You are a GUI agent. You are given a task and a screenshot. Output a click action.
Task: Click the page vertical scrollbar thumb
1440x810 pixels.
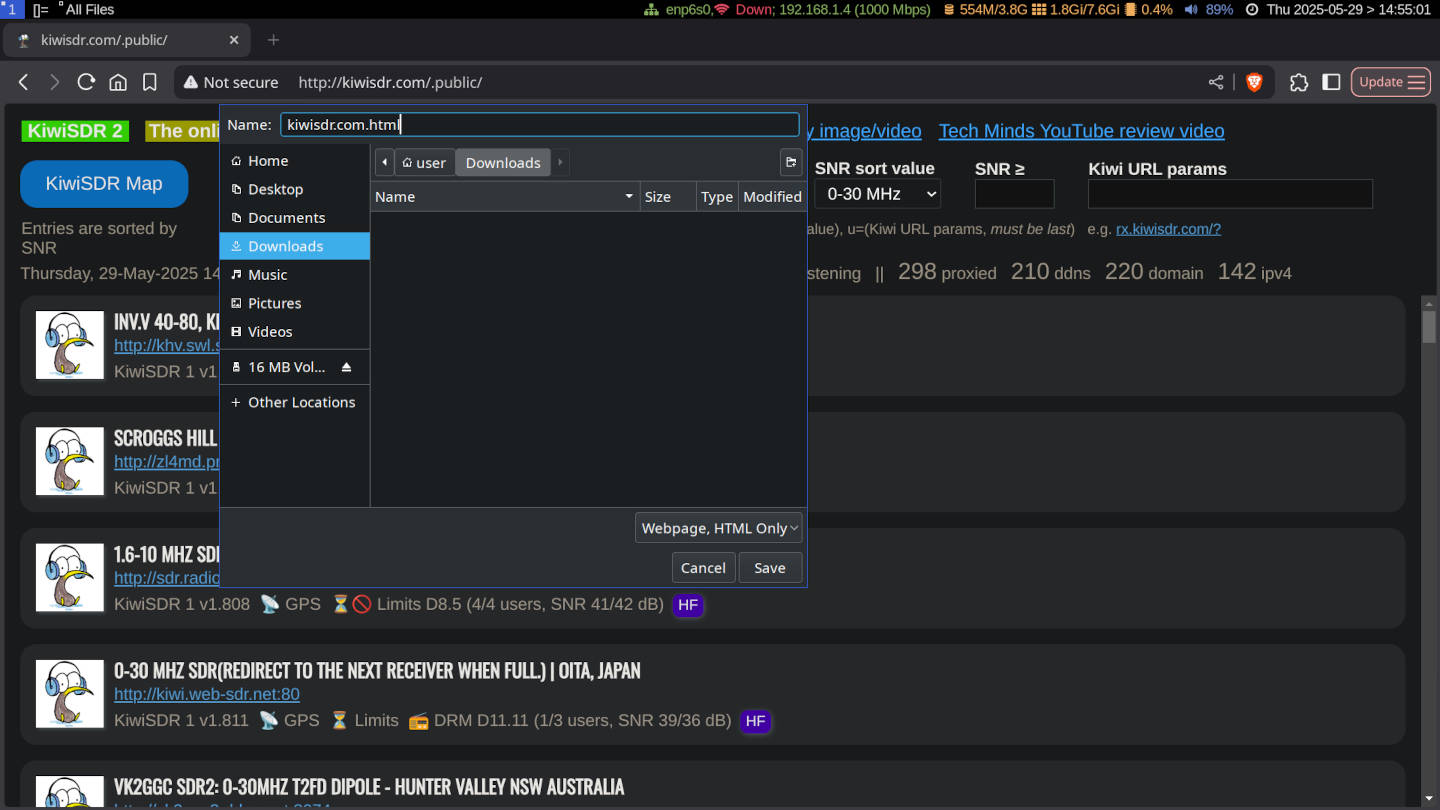tap(1429, 326)
